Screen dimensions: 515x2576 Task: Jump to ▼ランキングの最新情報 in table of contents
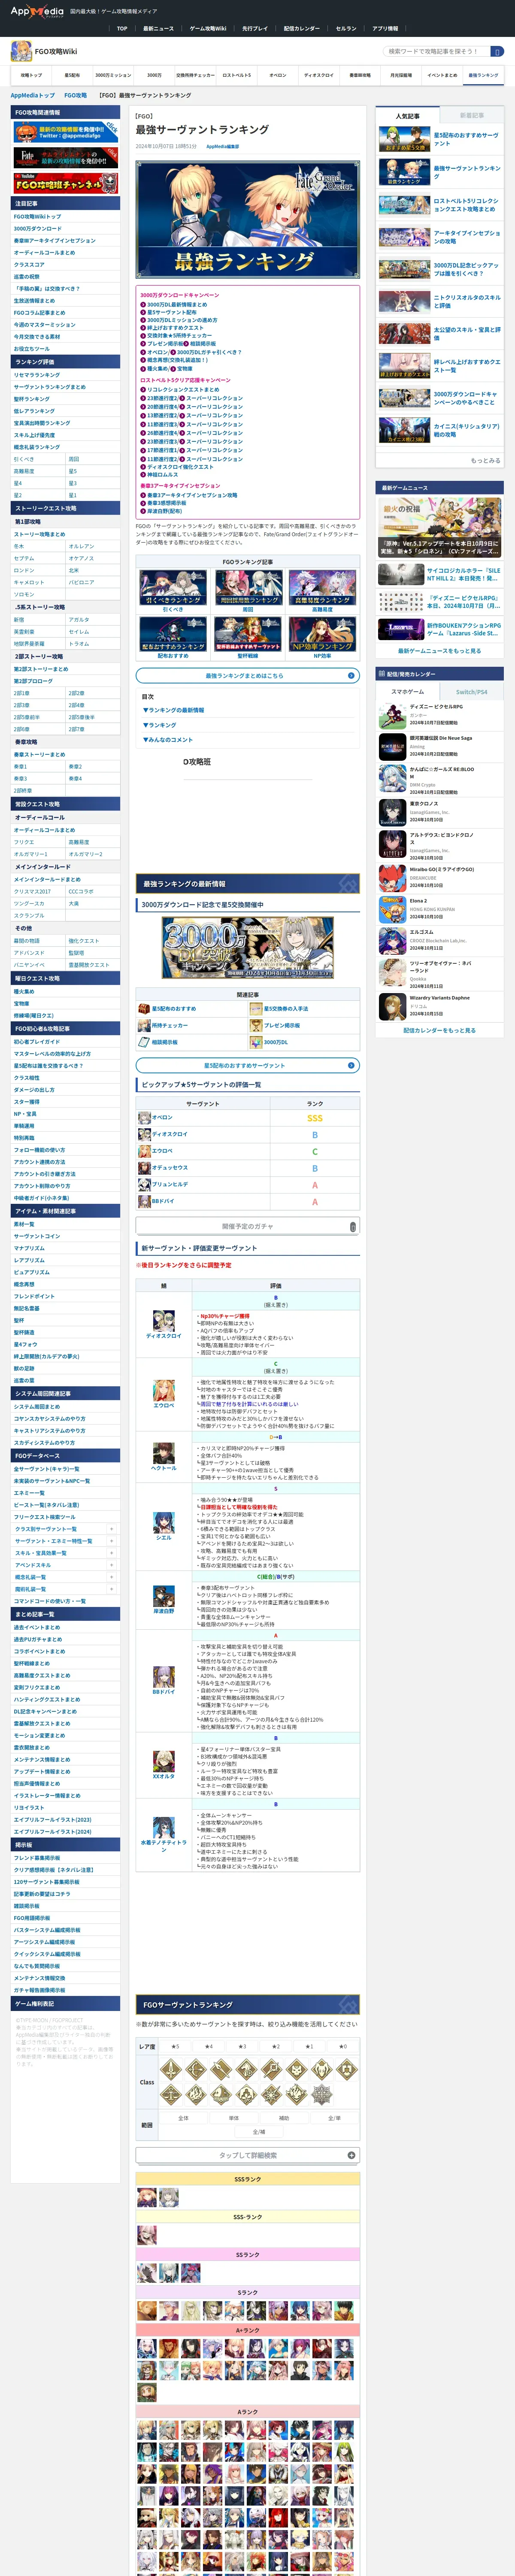coord(174,710)
